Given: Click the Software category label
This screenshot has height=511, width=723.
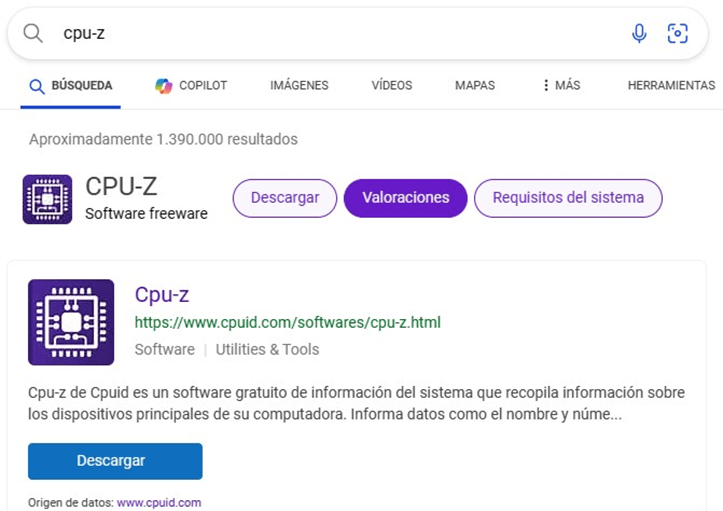Looking at the screenshot, I should (165, 350).
